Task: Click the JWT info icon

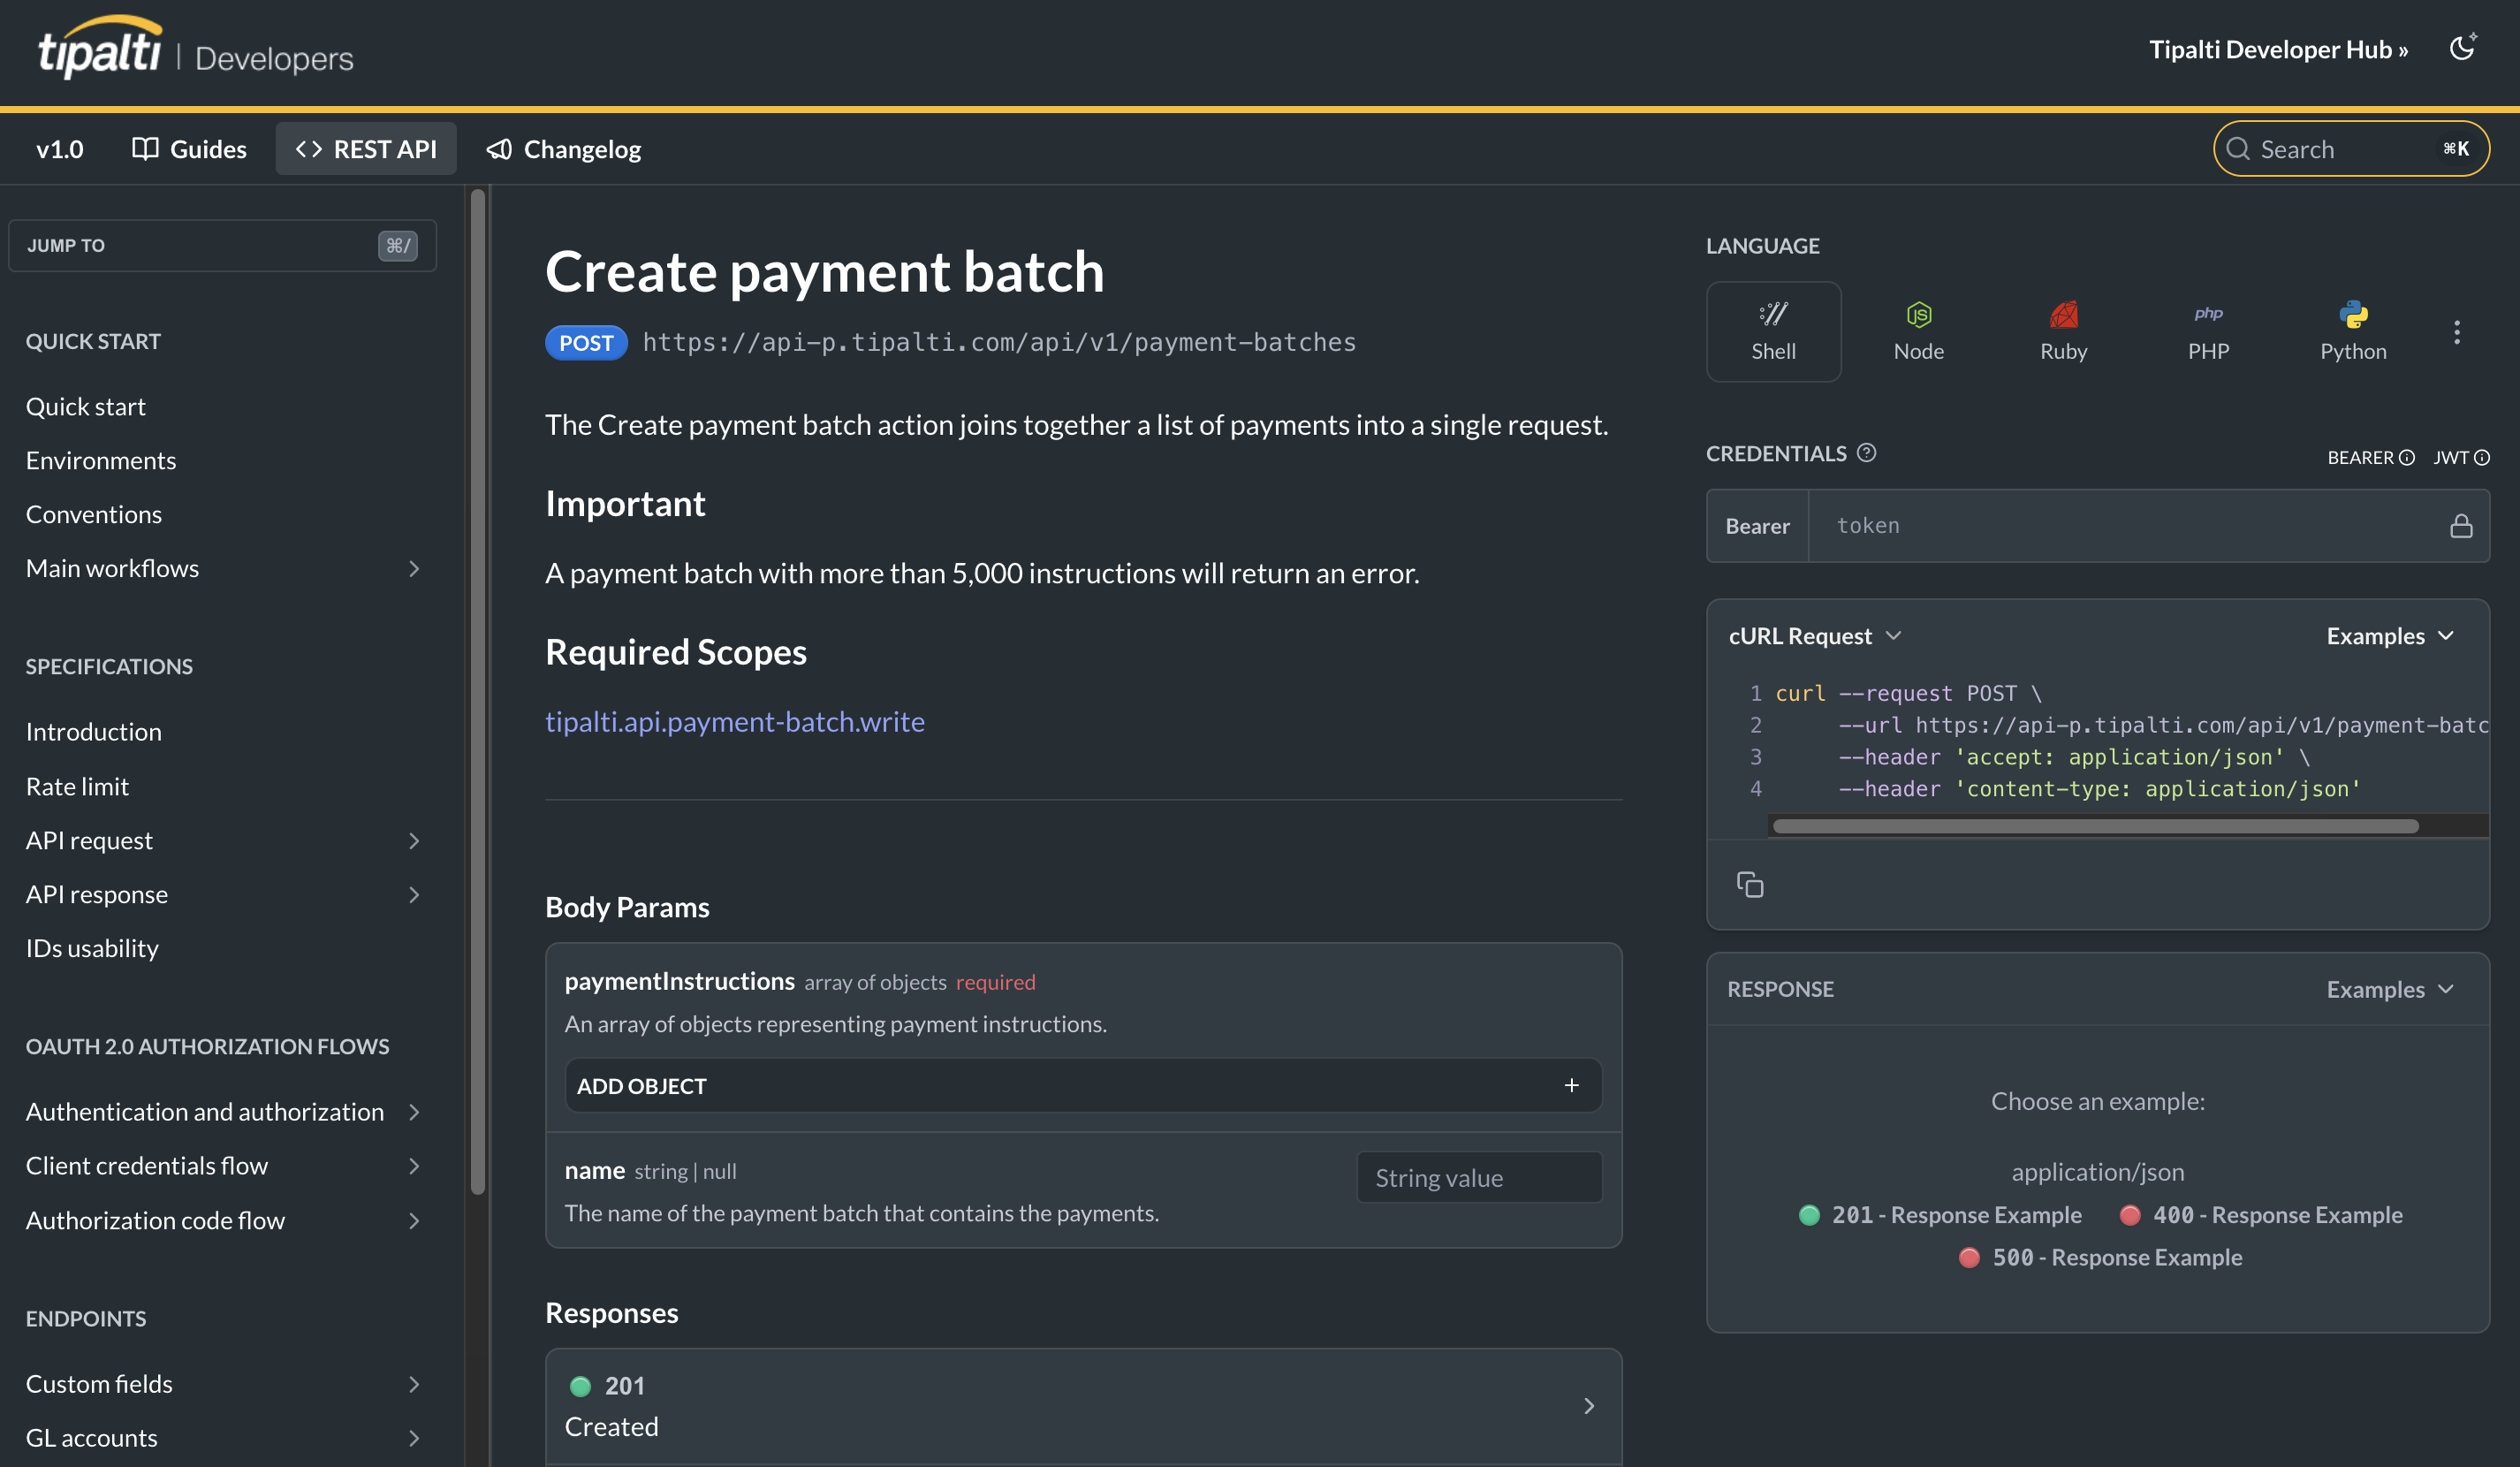Action: 2482,457
